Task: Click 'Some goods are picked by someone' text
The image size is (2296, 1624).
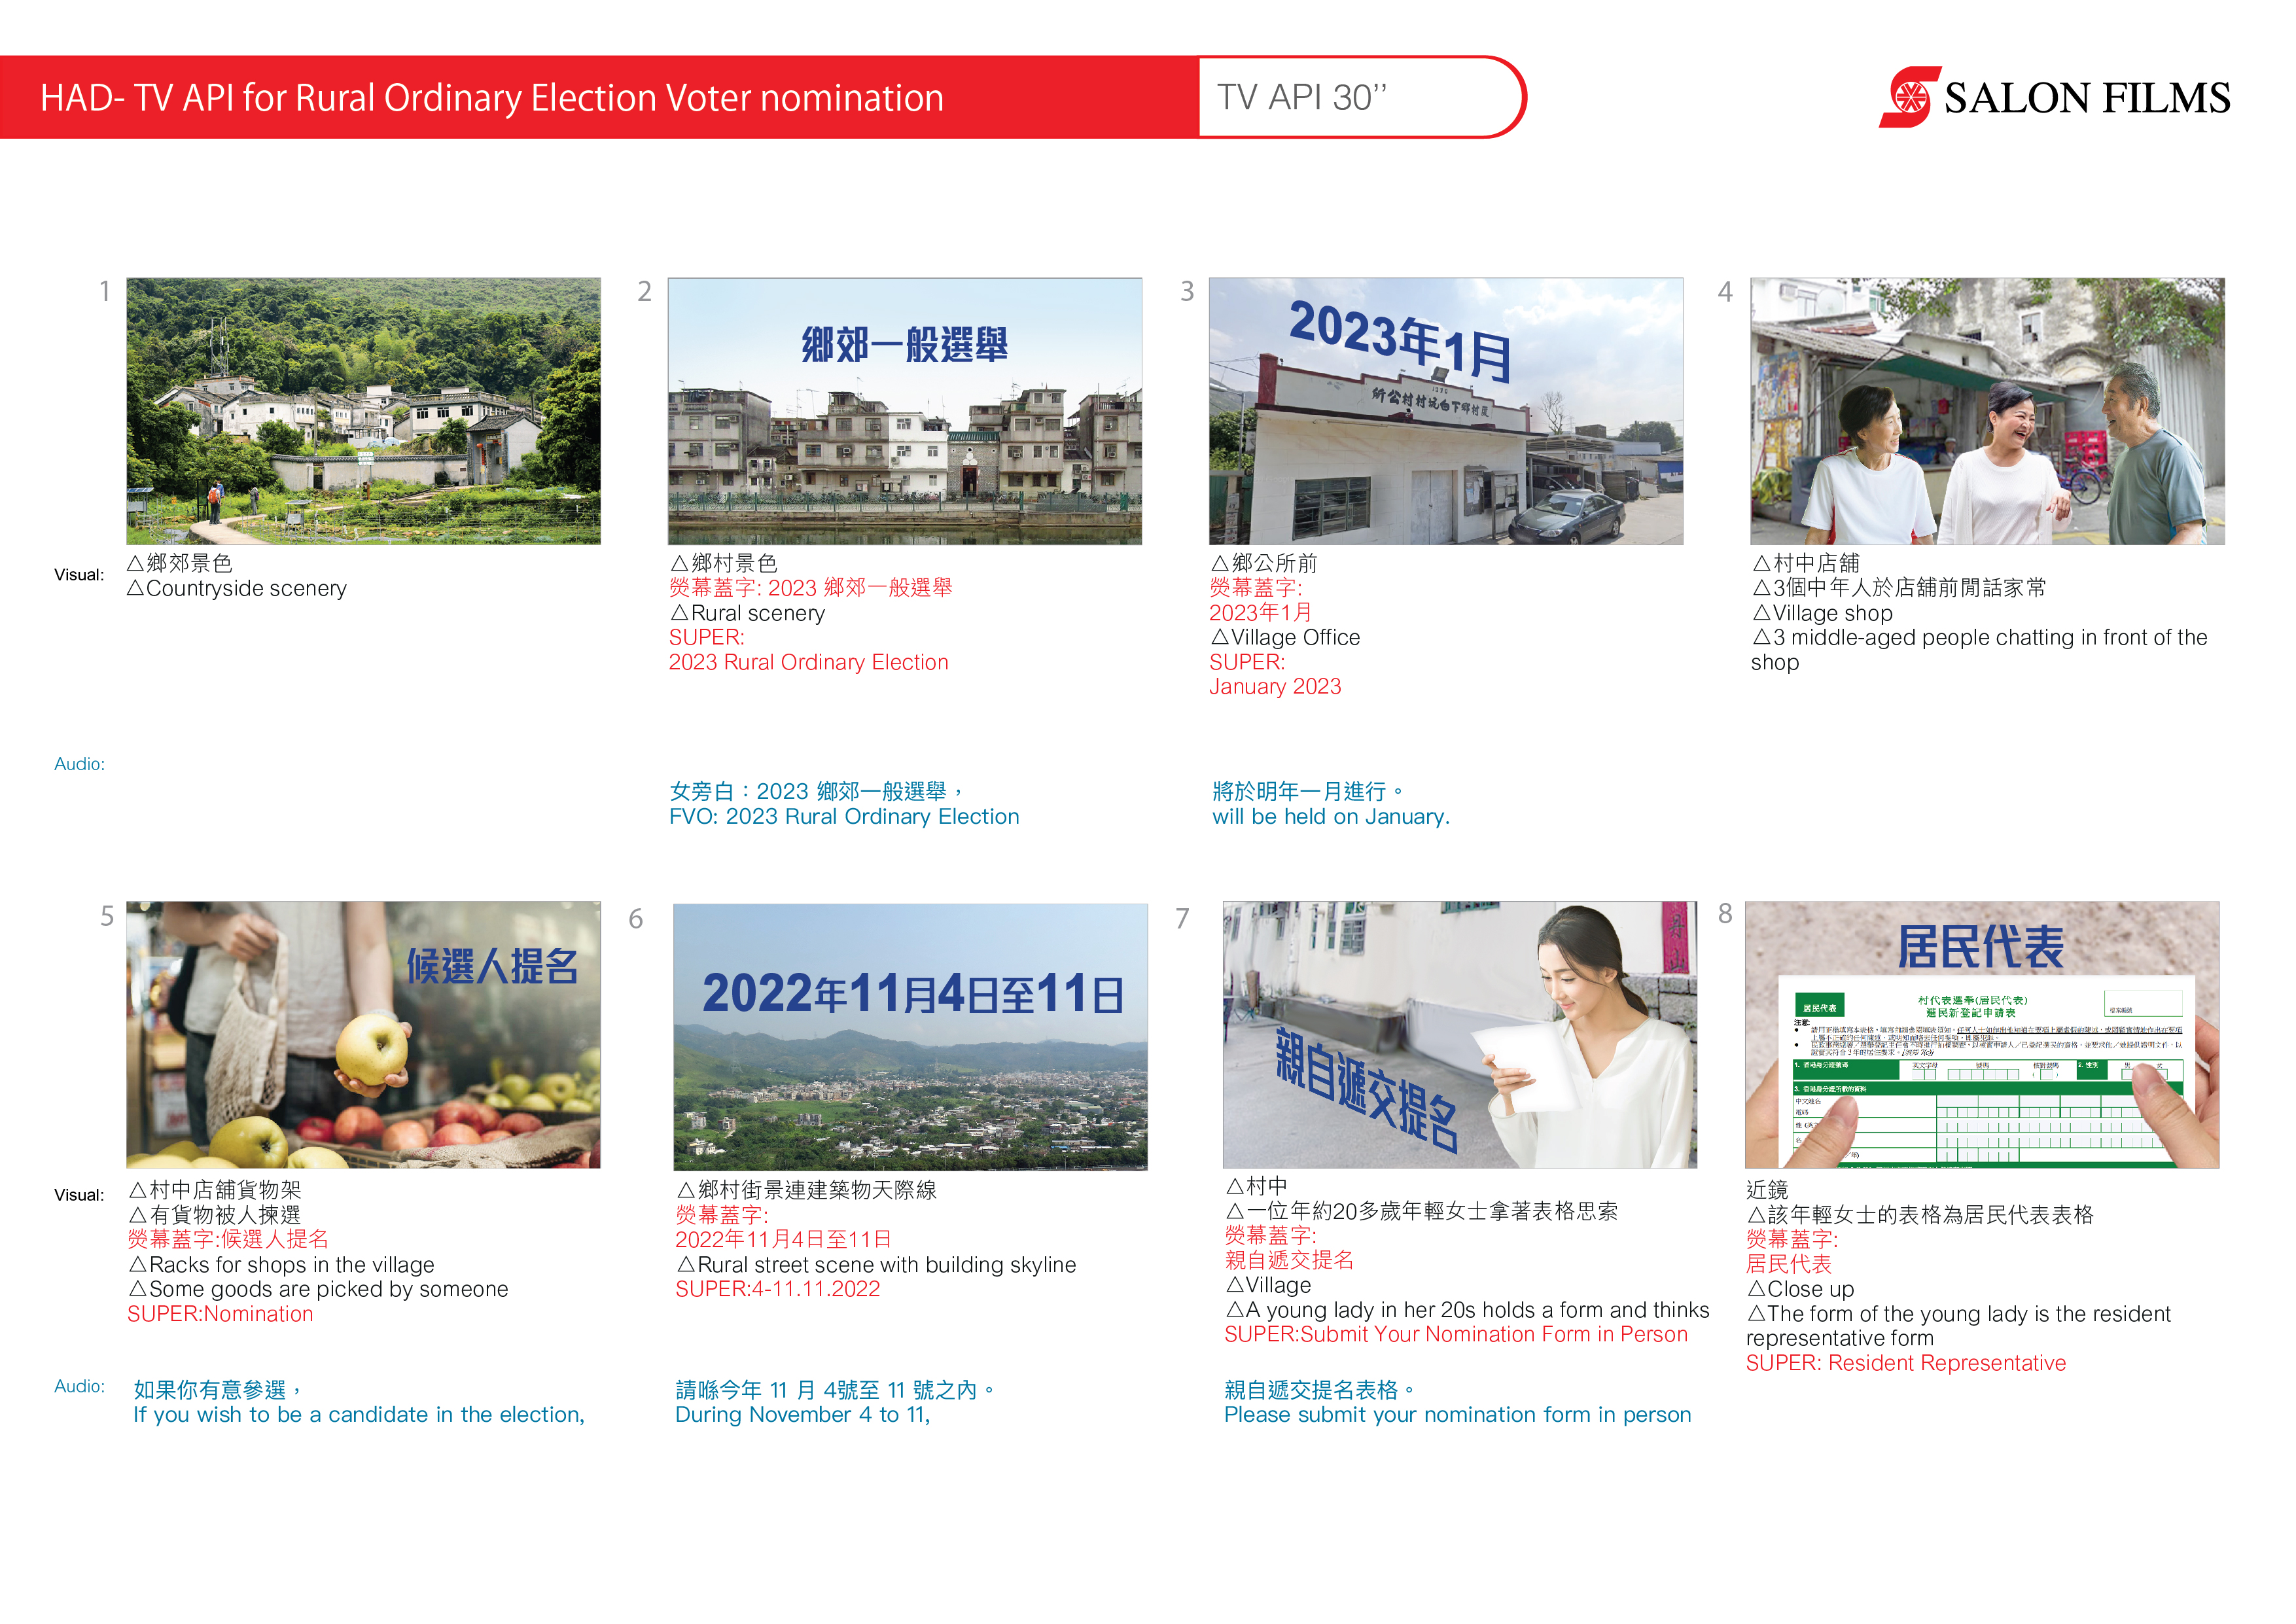Action: coord(318,1289)
